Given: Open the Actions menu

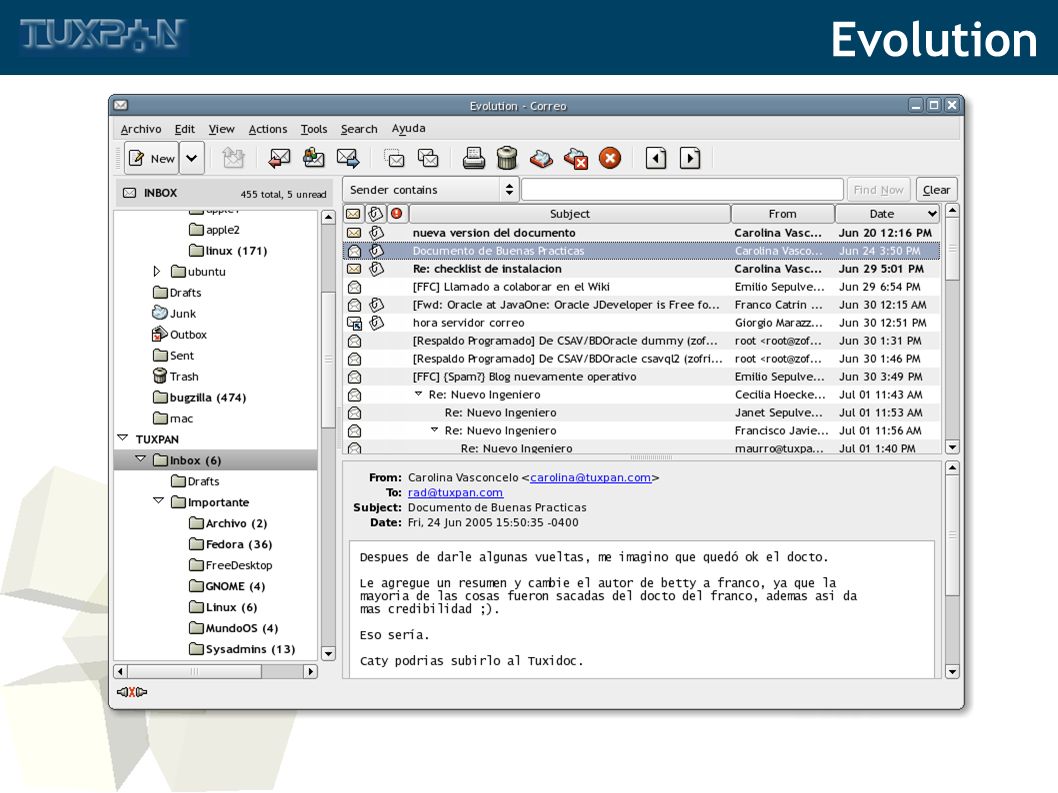Looking at the screenshot, I should [268, 129].
